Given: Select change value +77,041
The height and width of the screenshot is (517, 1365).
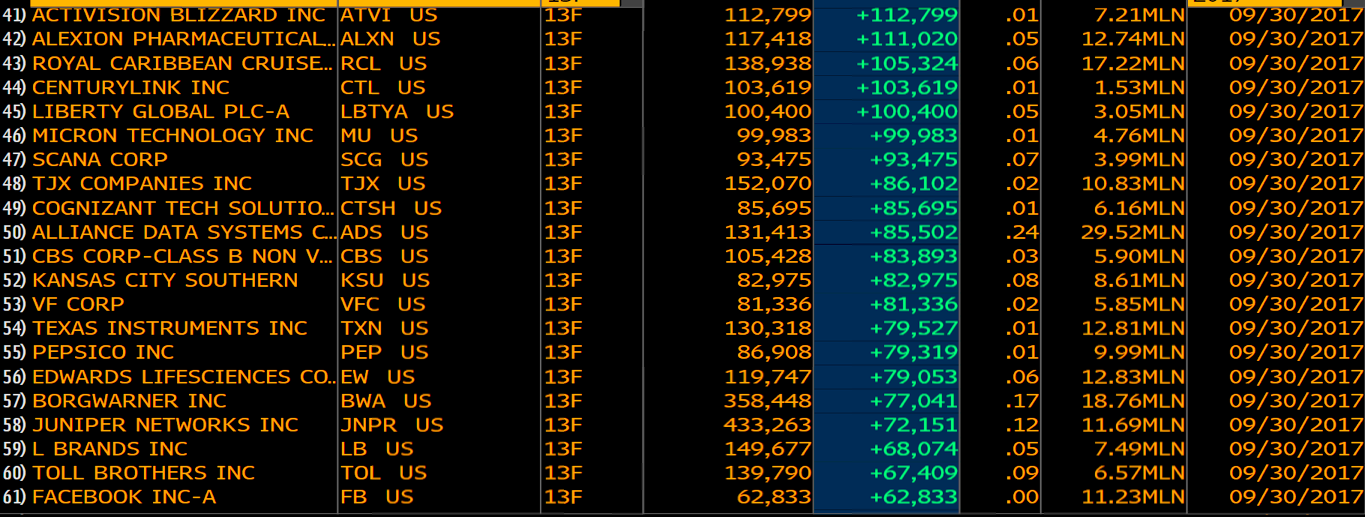Looking at the screenshot, I should tap(913, 400).
